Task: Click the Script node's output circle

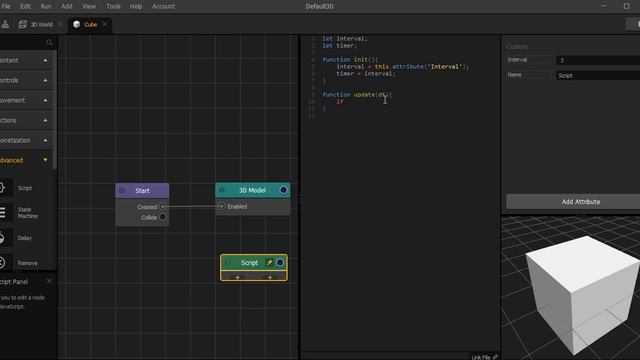Action: [x=280, y=262]
